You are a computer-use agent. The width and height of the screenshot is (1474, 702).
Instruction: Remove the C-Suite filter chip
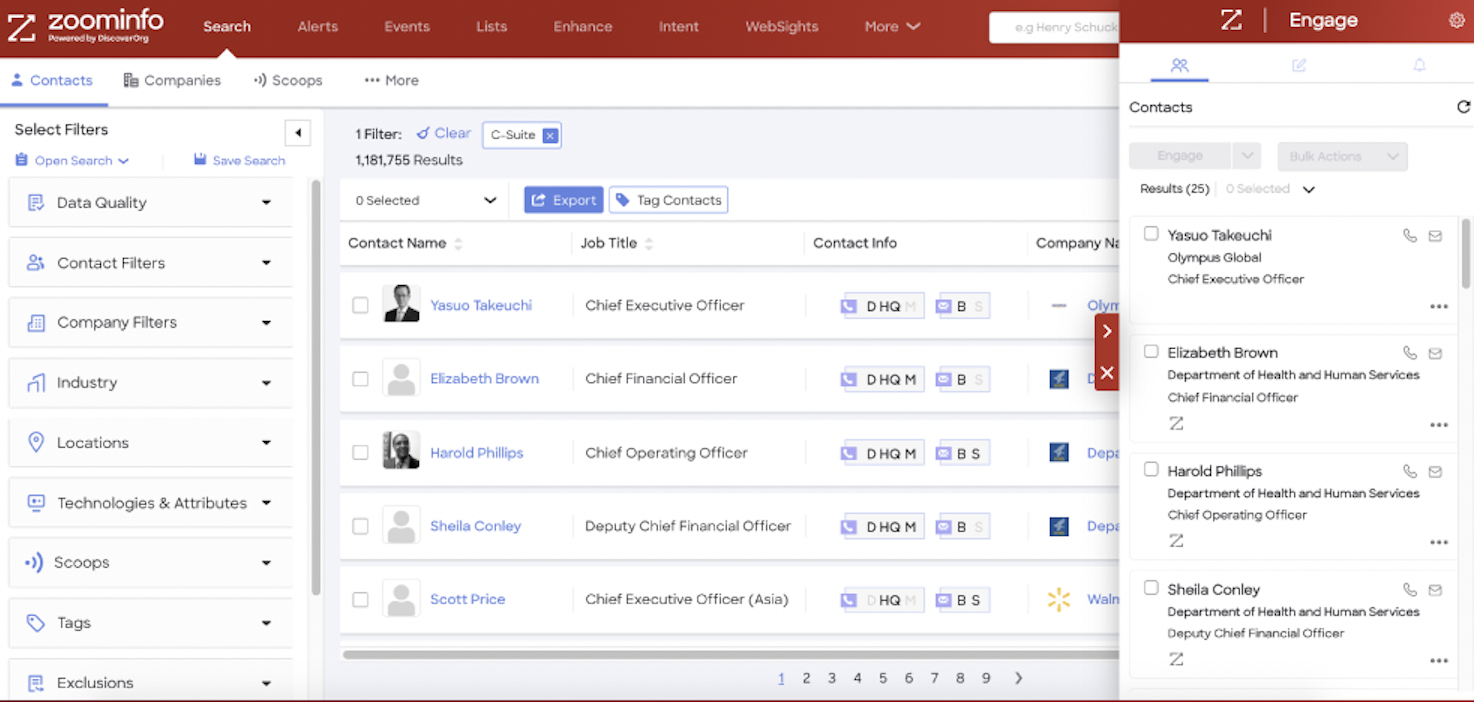pos(550,135)
